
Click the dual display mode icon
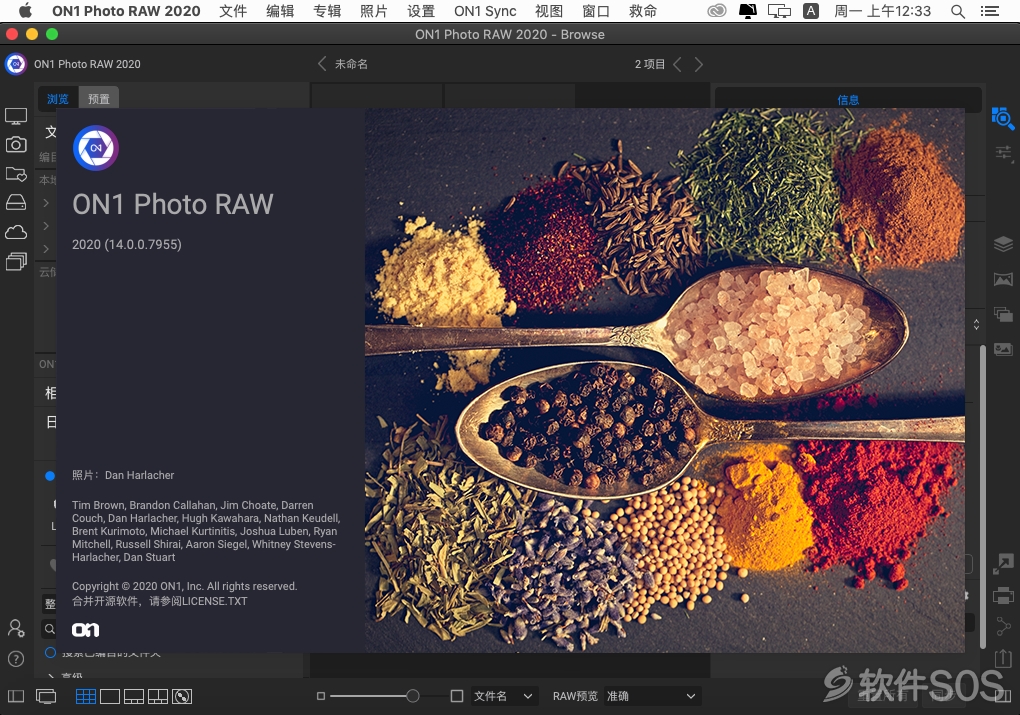pyautogui.click(x=46, y=696)
